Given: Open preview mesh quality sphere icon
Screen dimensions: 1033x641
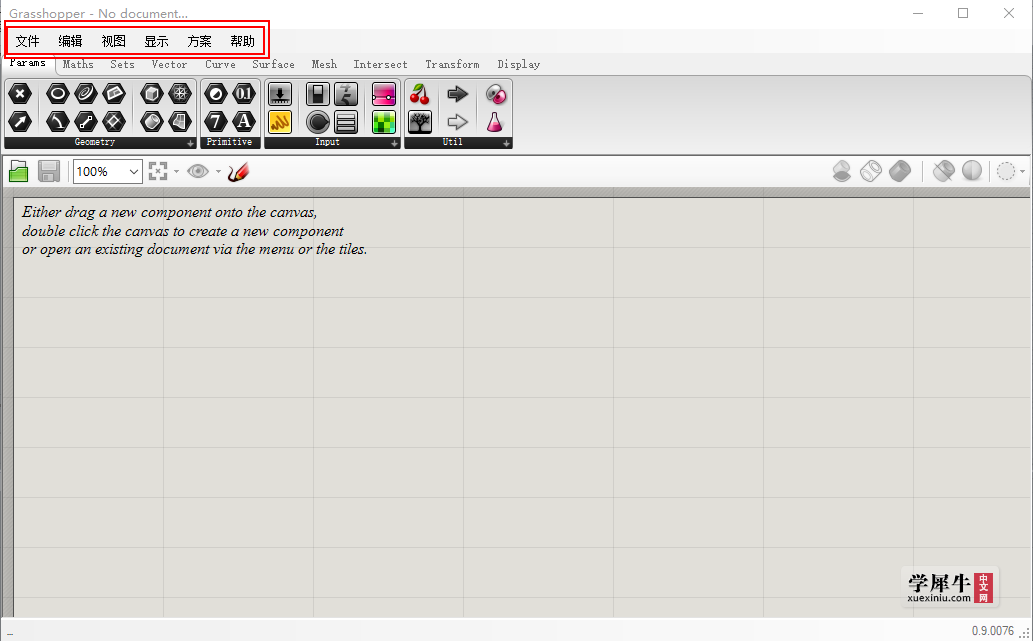Looking at the screenshot, I should (972, 171).
